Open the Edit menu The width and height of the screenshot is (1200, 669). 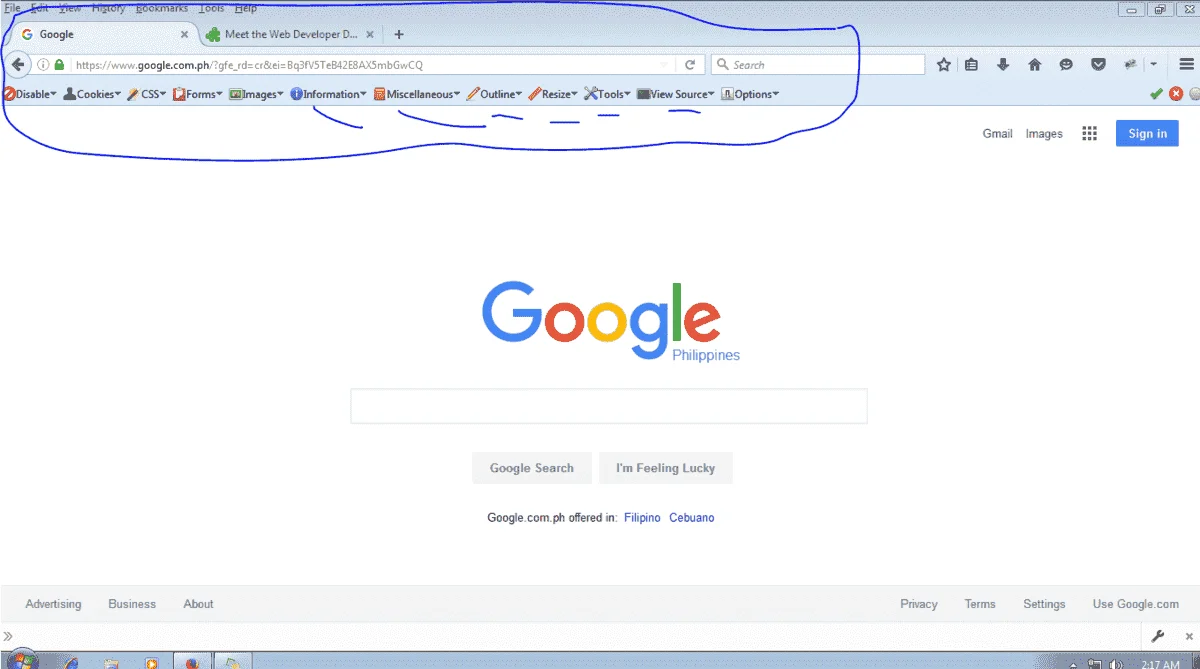(x=40, y=8)
